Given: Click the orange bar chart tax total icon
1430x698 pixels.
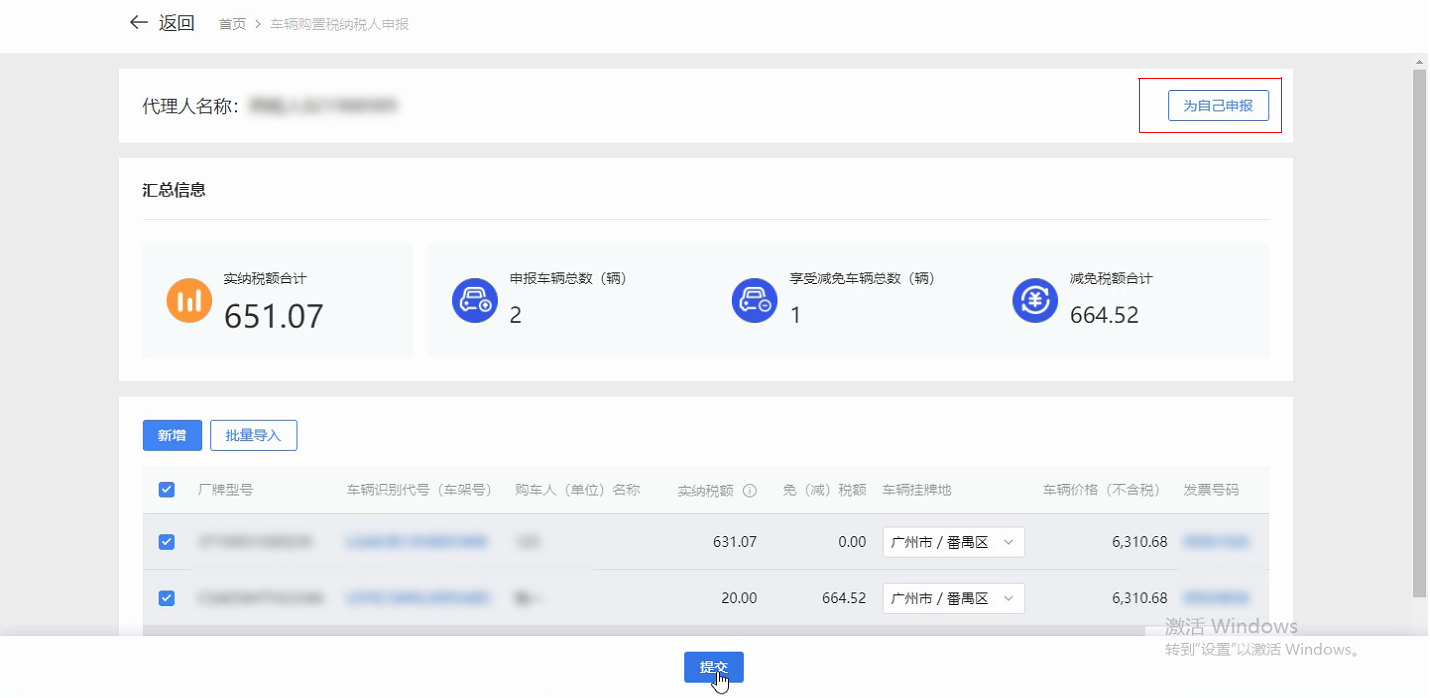Looking at the screenshot, I should click(x=189, y=300).
